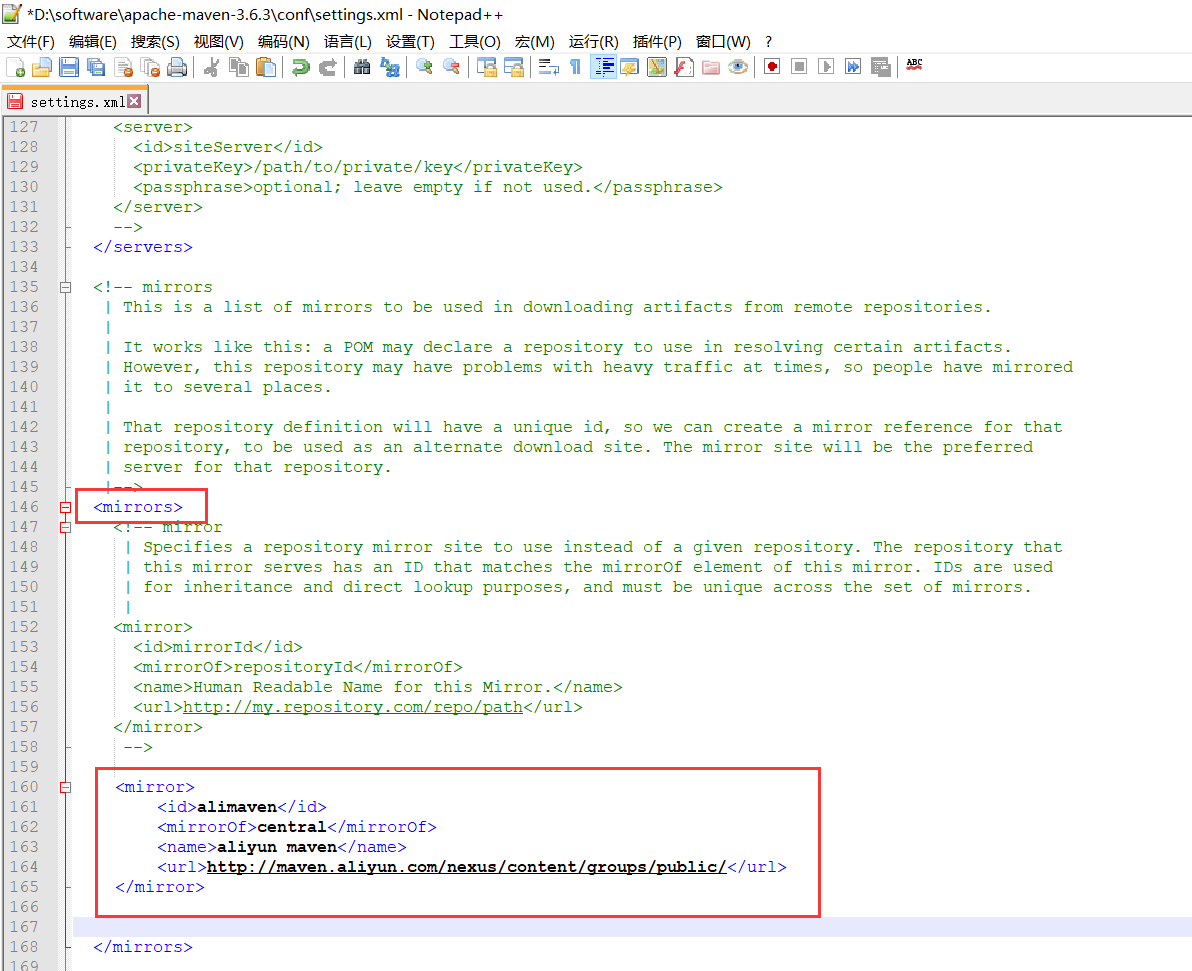Open Folder as Workspace icon

(x=711, y=68)
